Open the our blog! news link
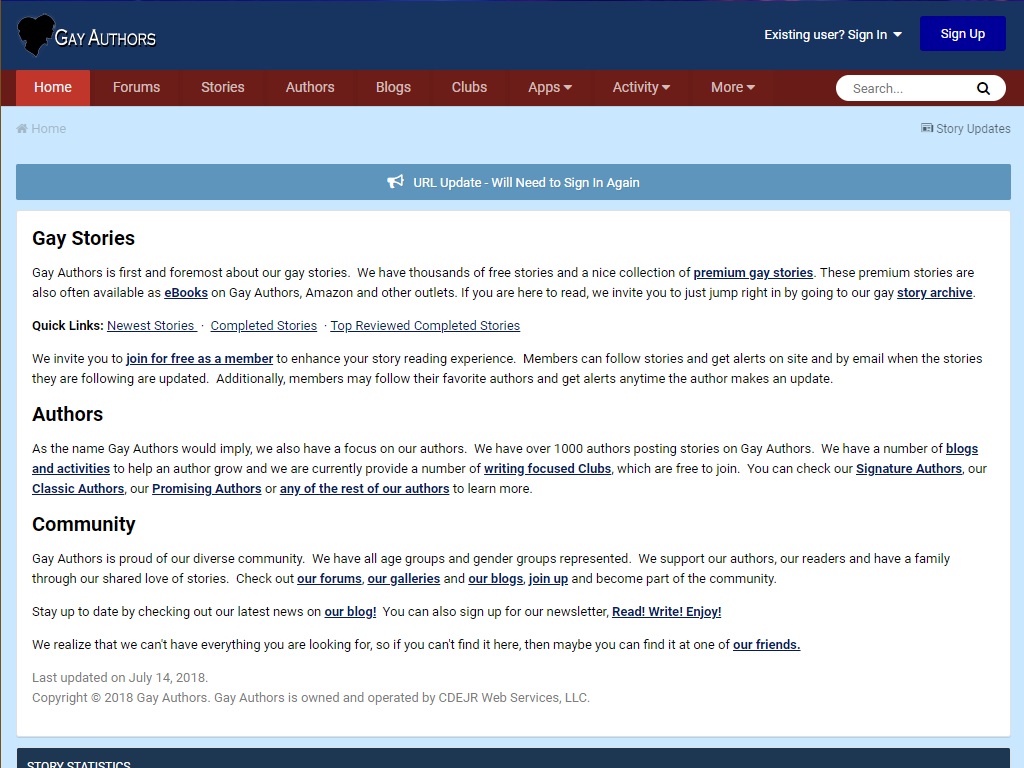1024x768 pixels. (x=350, y=611)
